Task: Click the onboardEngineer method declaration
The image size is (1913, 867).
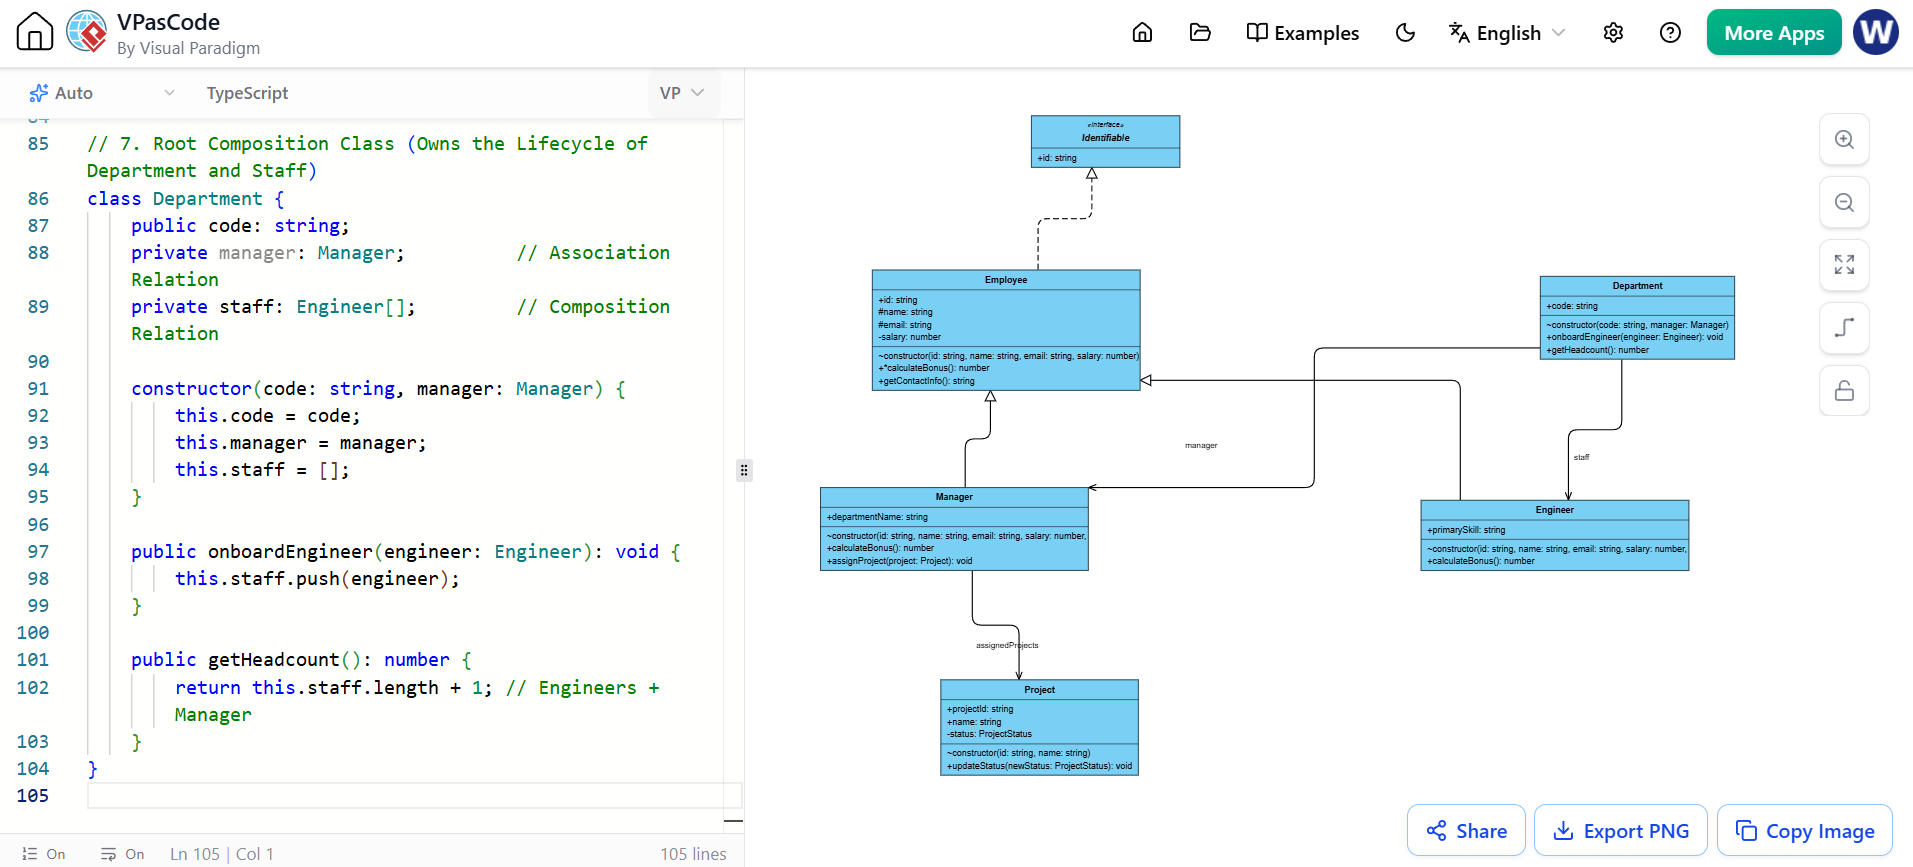Action: (x=406, y=552)
